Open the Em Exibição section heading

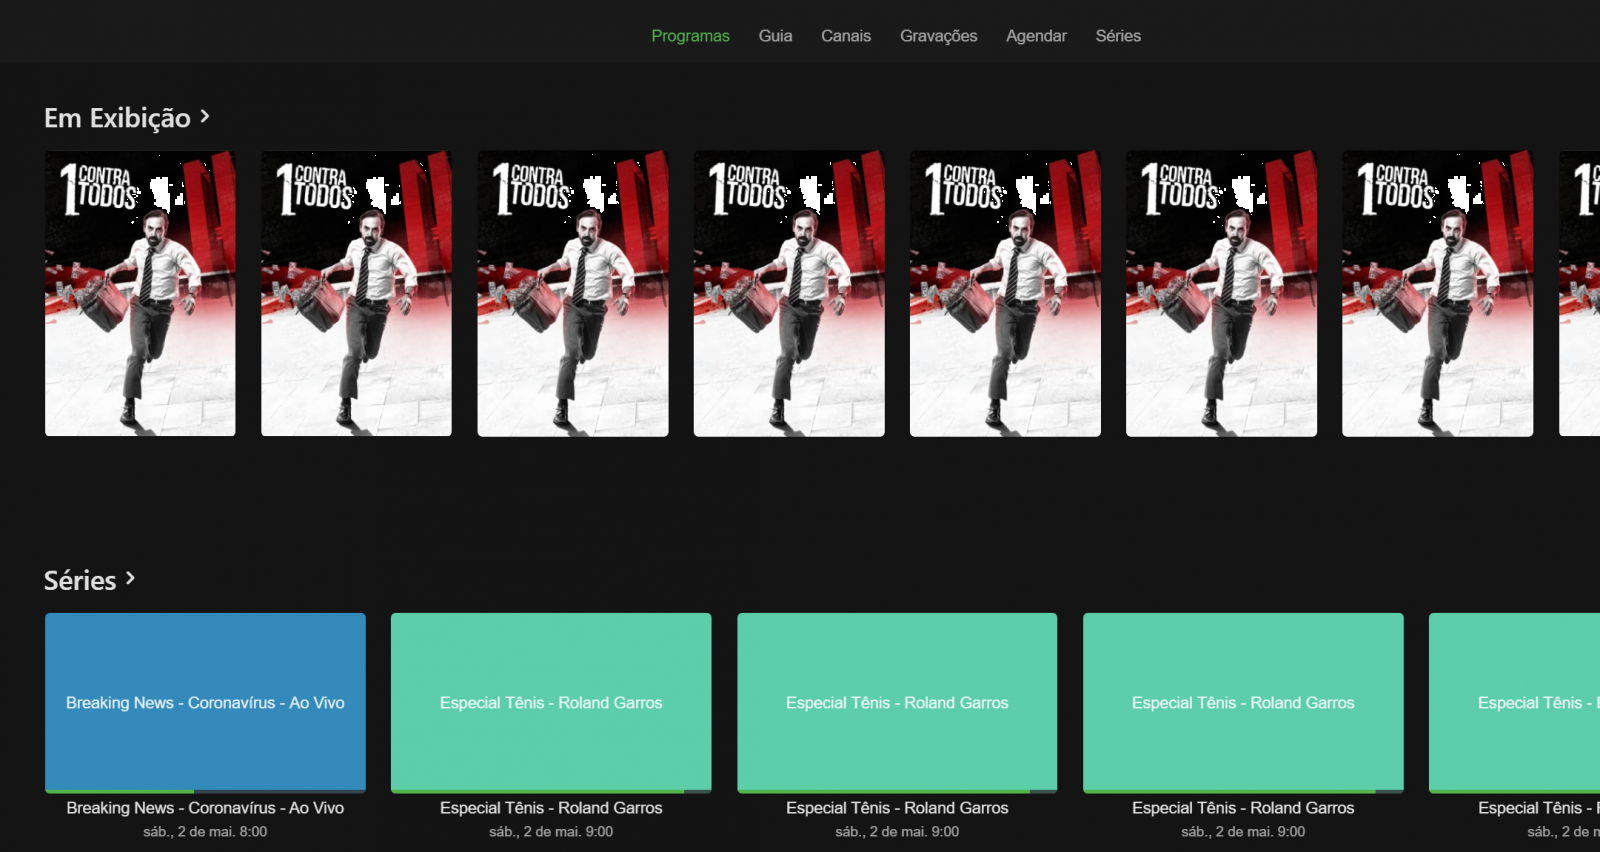pyautogui.click(x=117, y=118)
